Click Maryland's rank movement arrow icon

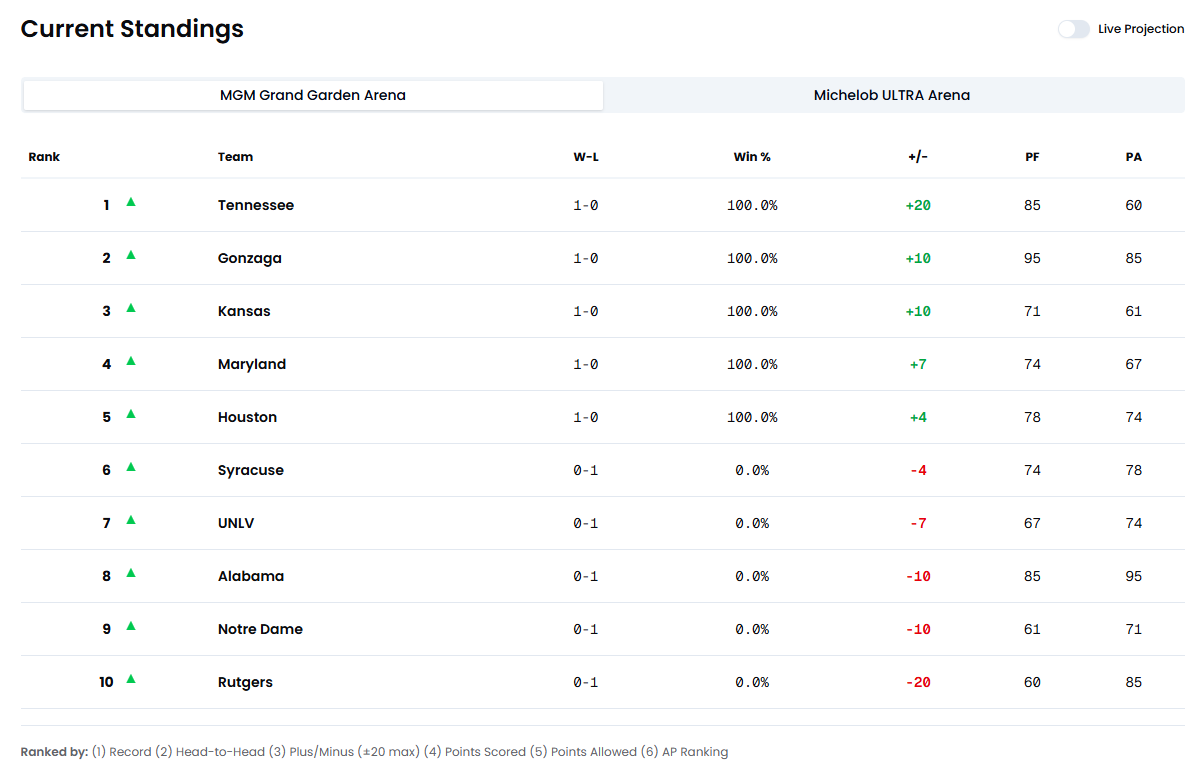tap(131, 361)
